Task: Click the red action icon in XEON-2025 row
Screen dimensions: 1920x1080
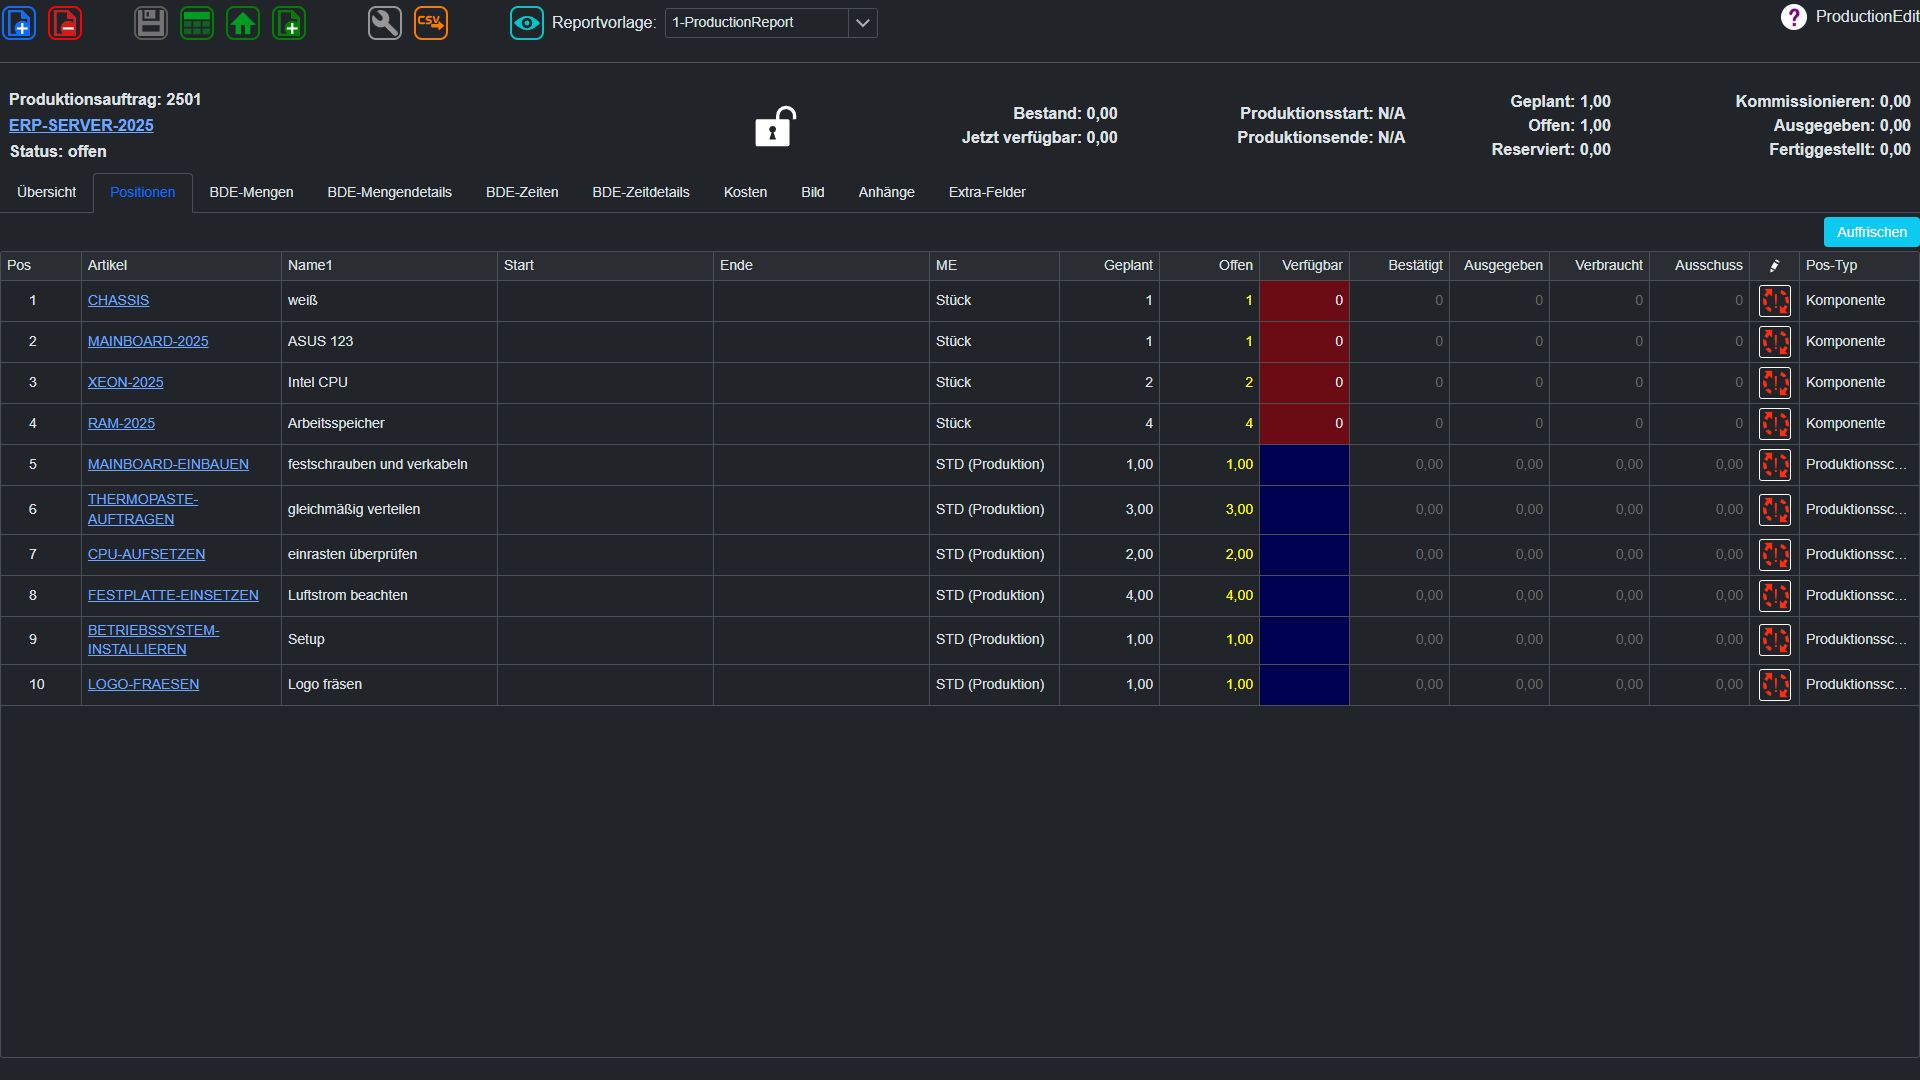Action: click(x=1775, y=383)
